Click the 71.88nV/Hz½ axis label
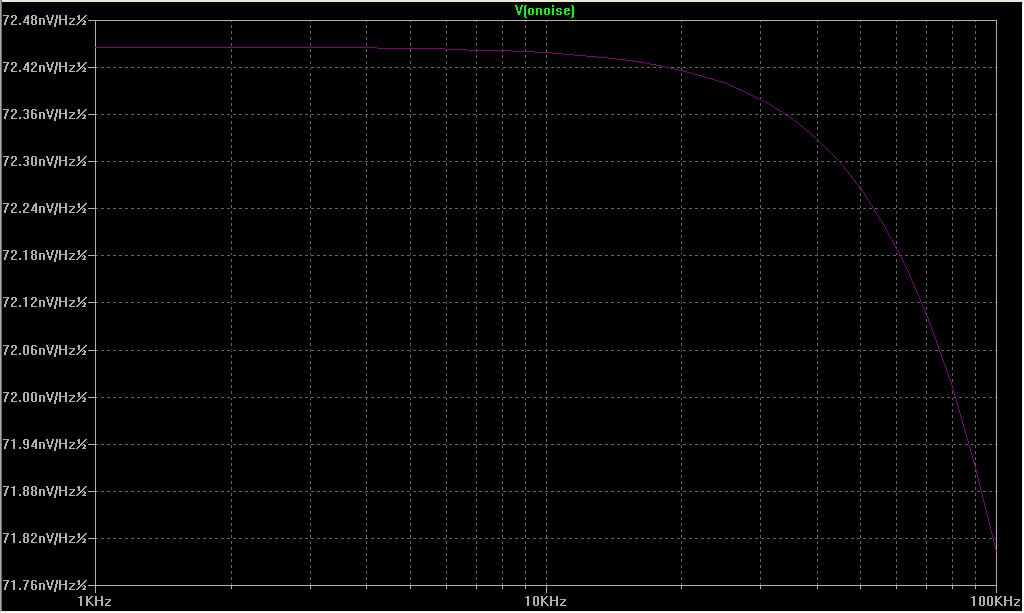The image size is (1024, 613). [44, 491]
